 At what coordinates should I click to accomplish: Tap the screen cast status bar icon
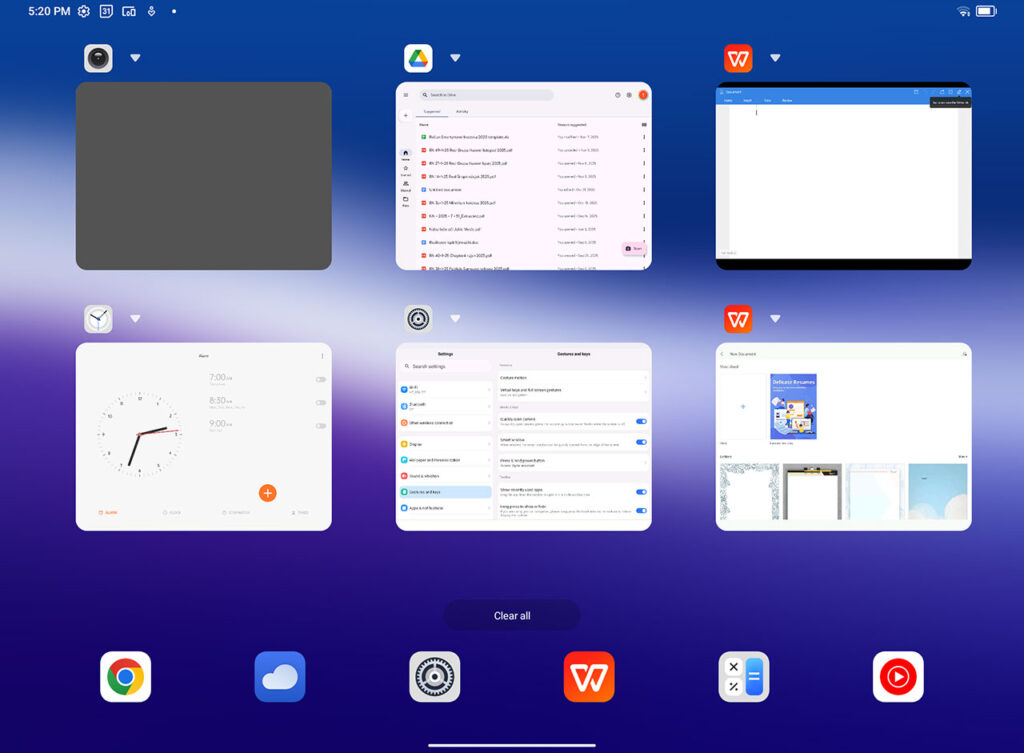pyautogui.click(x=129, y=11)
